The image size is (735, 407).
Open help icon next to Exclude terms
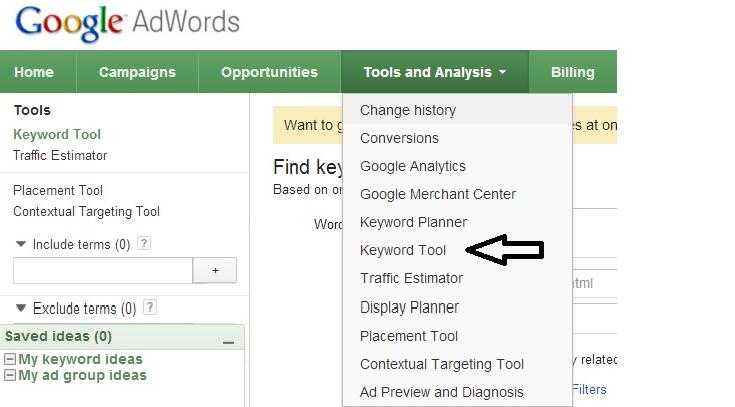(x=150, y=308)
